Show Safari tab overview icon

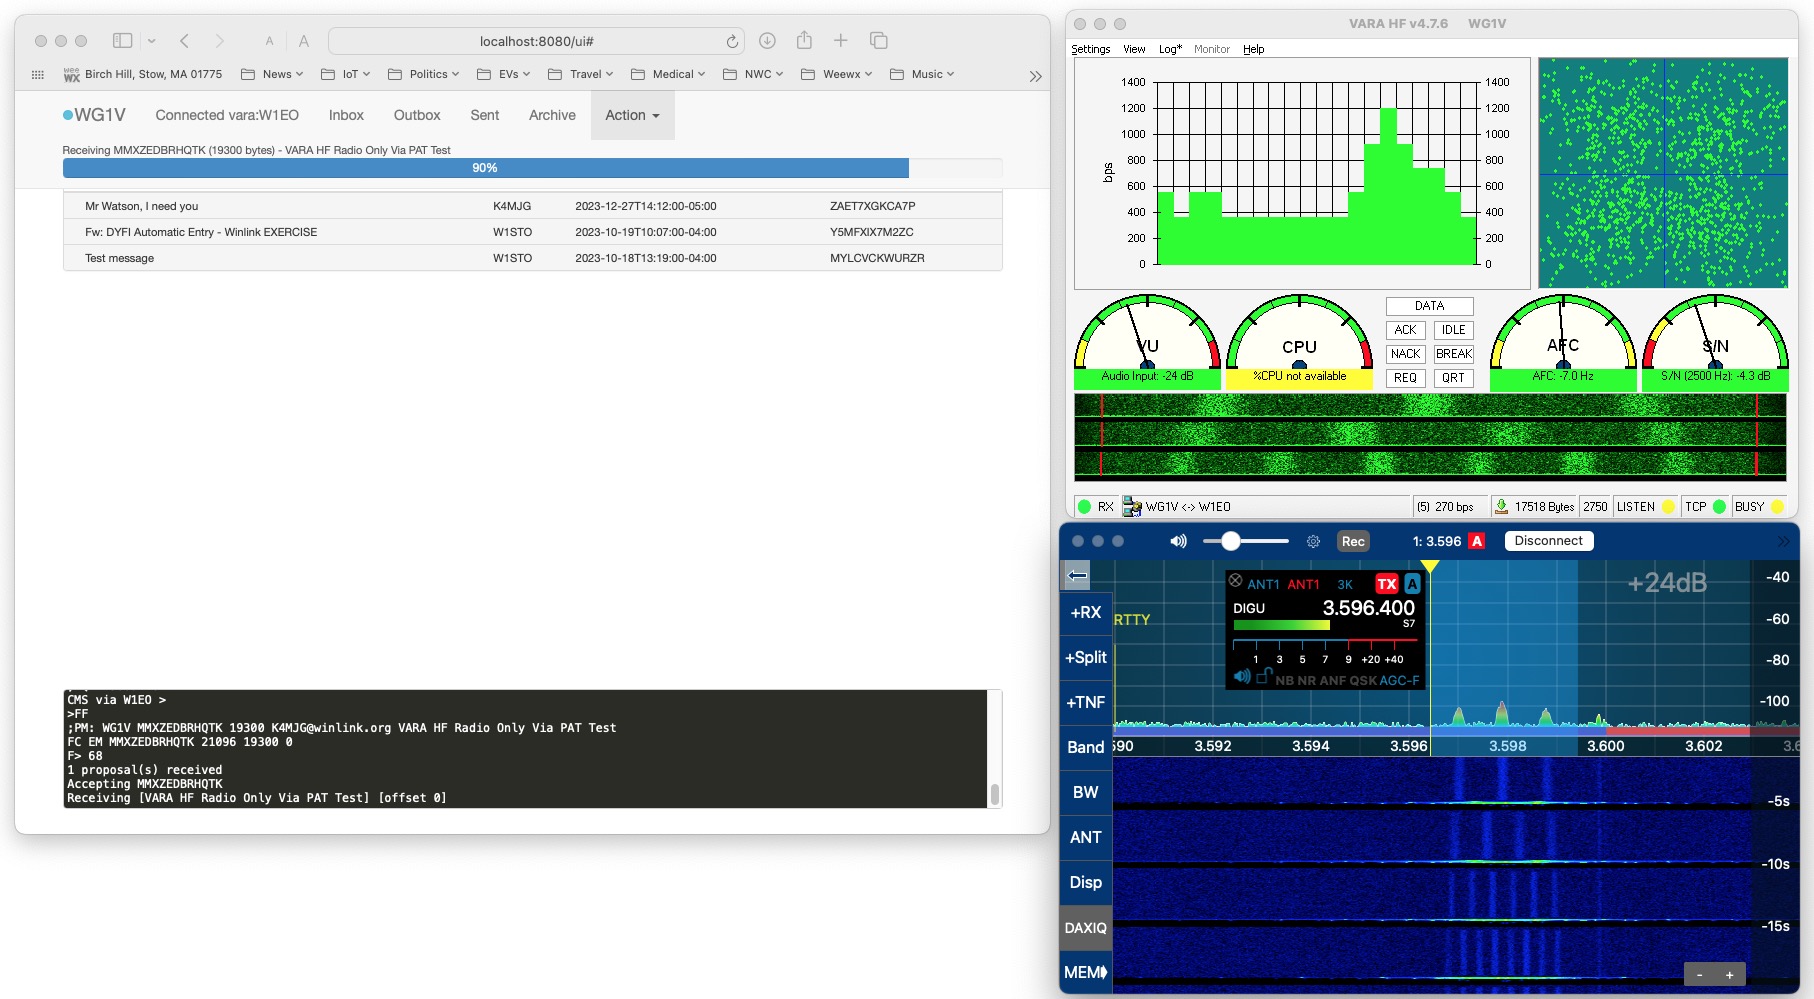click(x=878, y=41)
